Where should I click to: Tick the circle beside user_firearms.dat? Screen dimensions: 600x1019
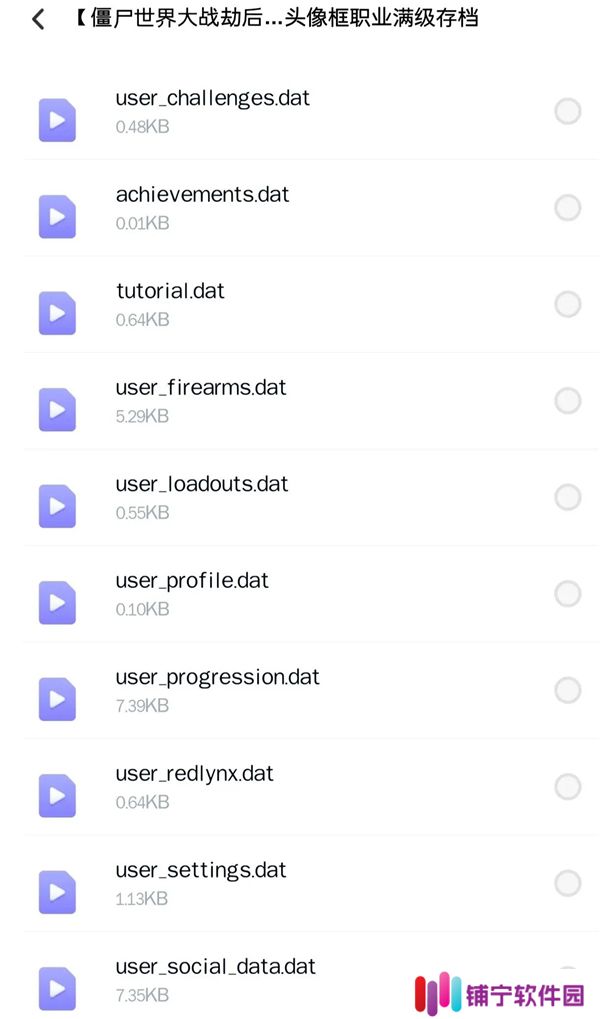click(x=567, y=401)
